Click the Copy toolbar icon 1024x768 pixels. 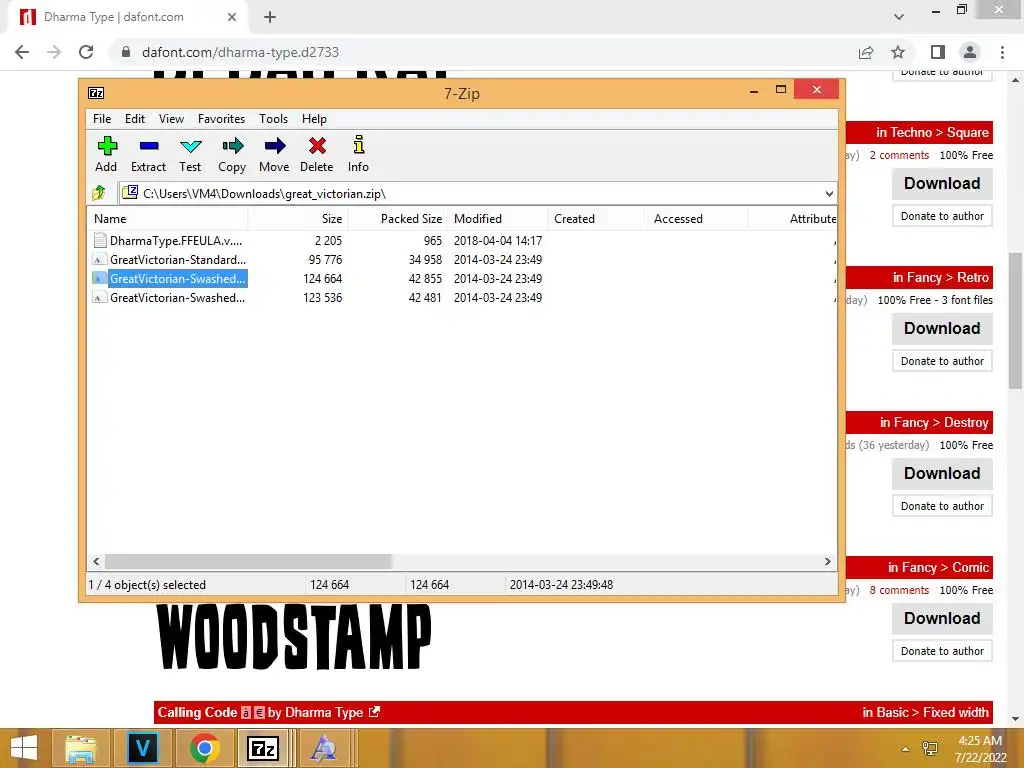click(232, 153)
